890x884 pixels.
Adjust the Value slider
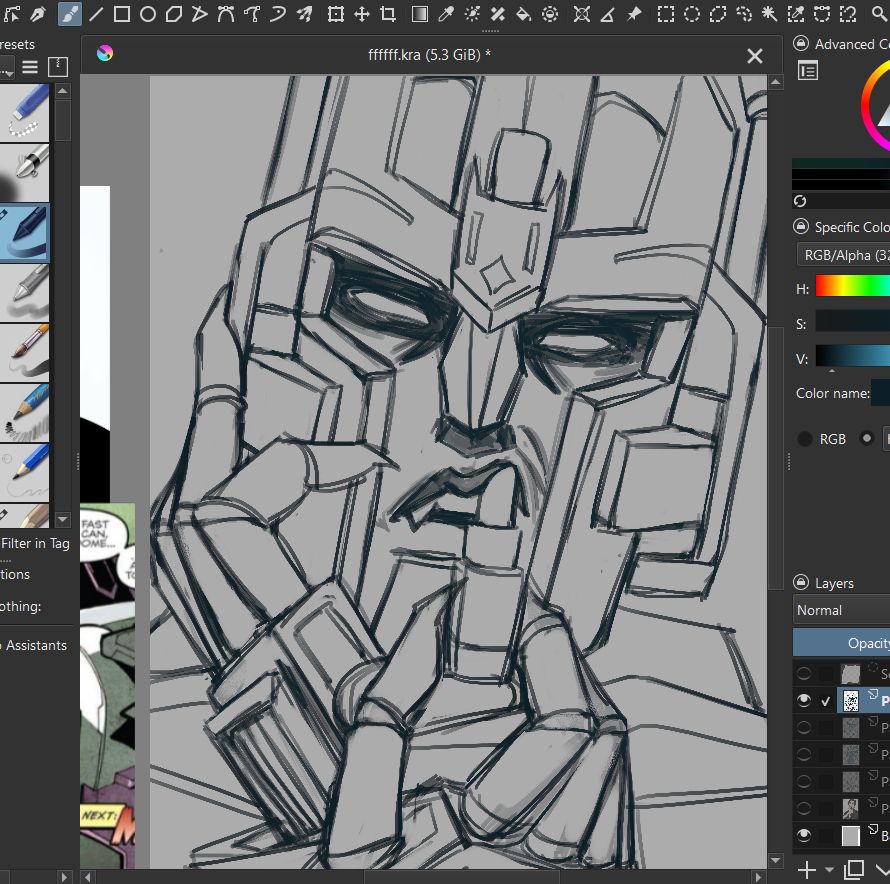tap(853, 356)
